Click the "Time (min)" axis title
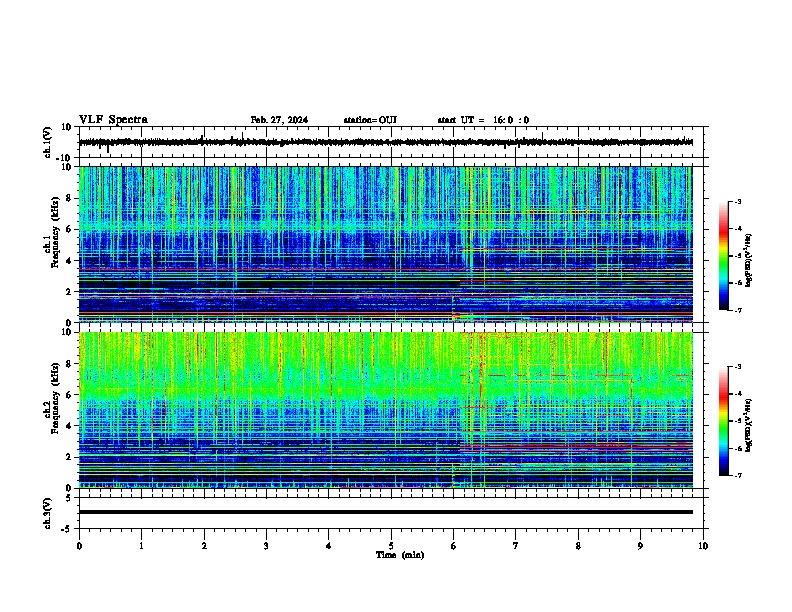This screenshot has width=792, height=612. [400, 555]
